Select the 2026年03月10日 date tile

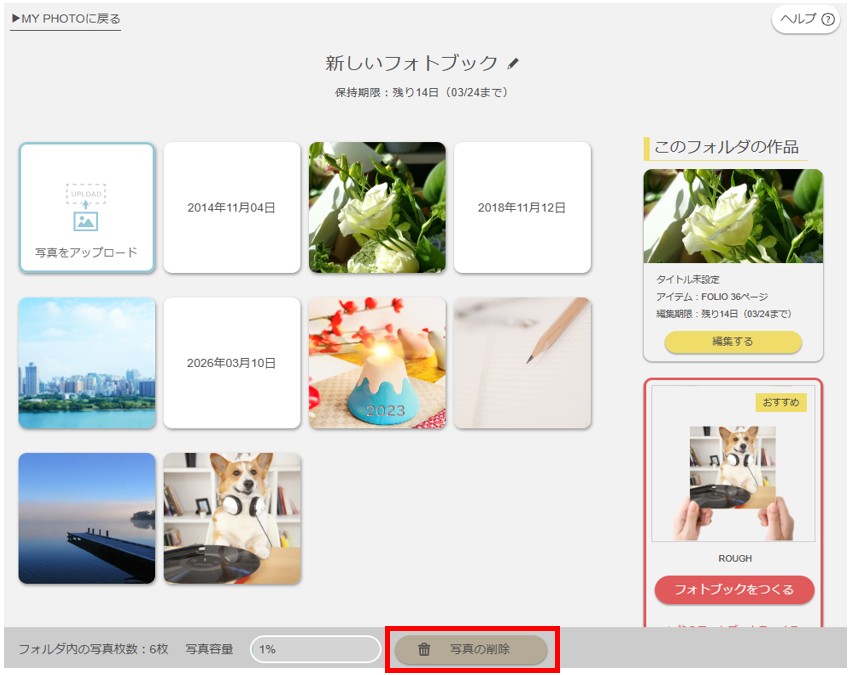click(x=232, y=363)
